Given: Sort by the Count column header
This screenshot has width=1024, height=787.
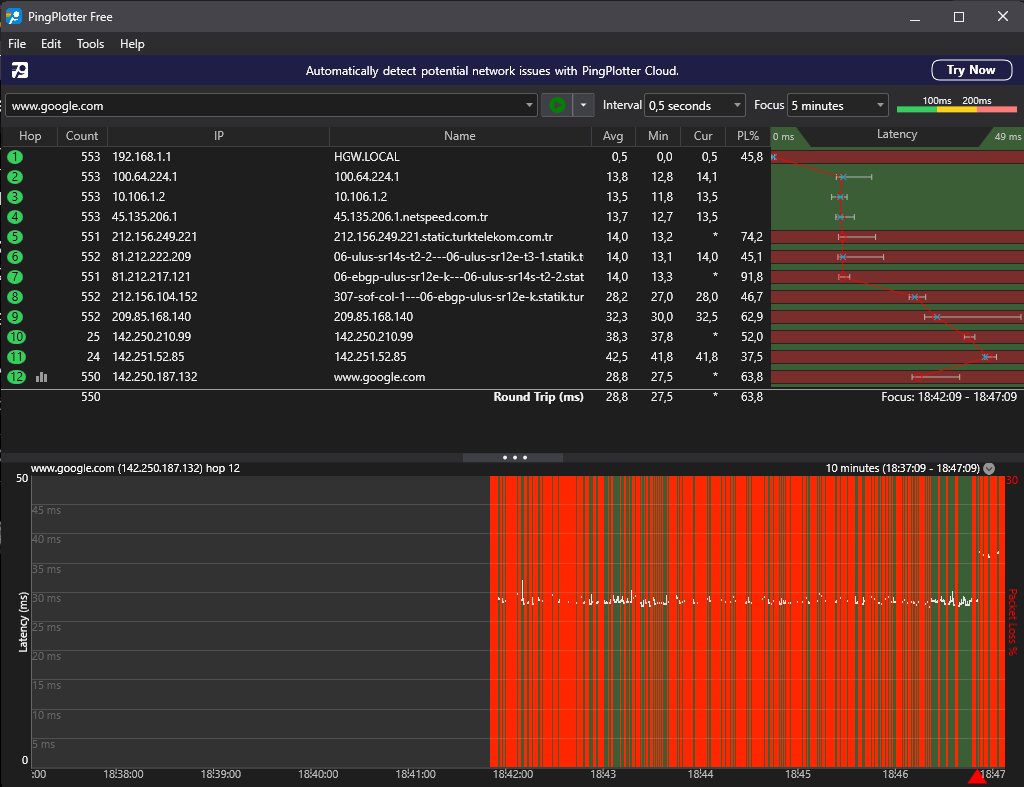Looking at the screenshot, I should (x=82, y=136).
